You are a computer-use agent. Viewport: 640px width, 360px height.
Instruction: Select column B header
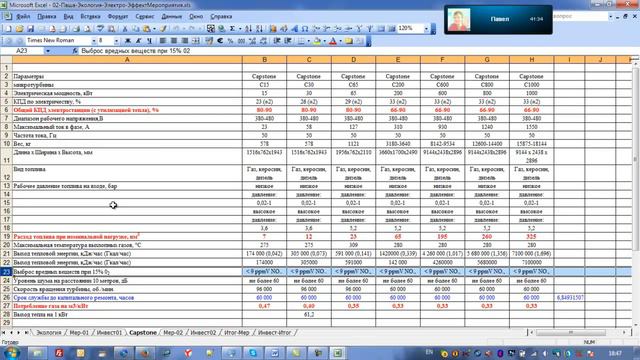[264, 60]
